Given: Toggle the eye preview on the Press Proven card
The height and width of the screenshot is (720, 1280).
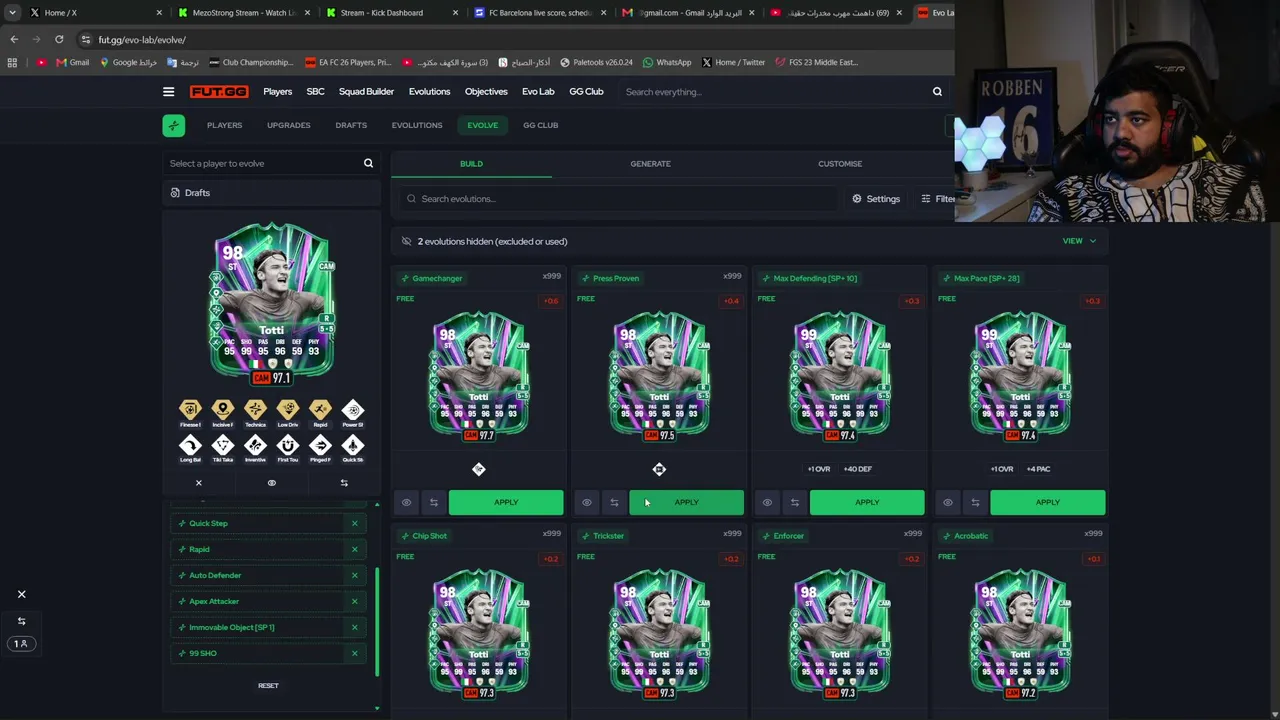Looking at the screenshot, I should [587, 502].
